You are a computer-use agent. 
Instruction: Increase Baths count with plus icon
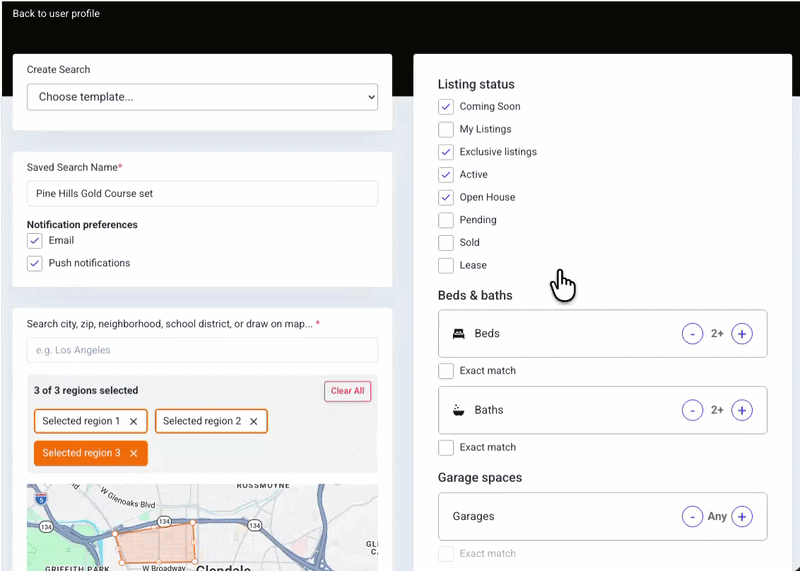[742, 410]
